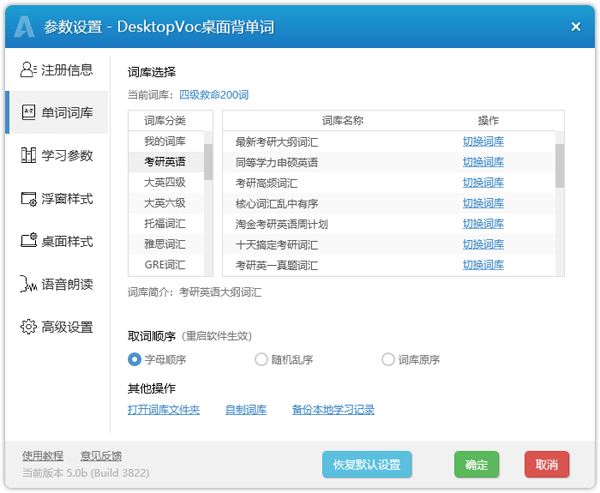The image size is (600, 493).
Task: Select the 字母顺序 radio button
Action: pyautogui.click(x=134, y=359)
